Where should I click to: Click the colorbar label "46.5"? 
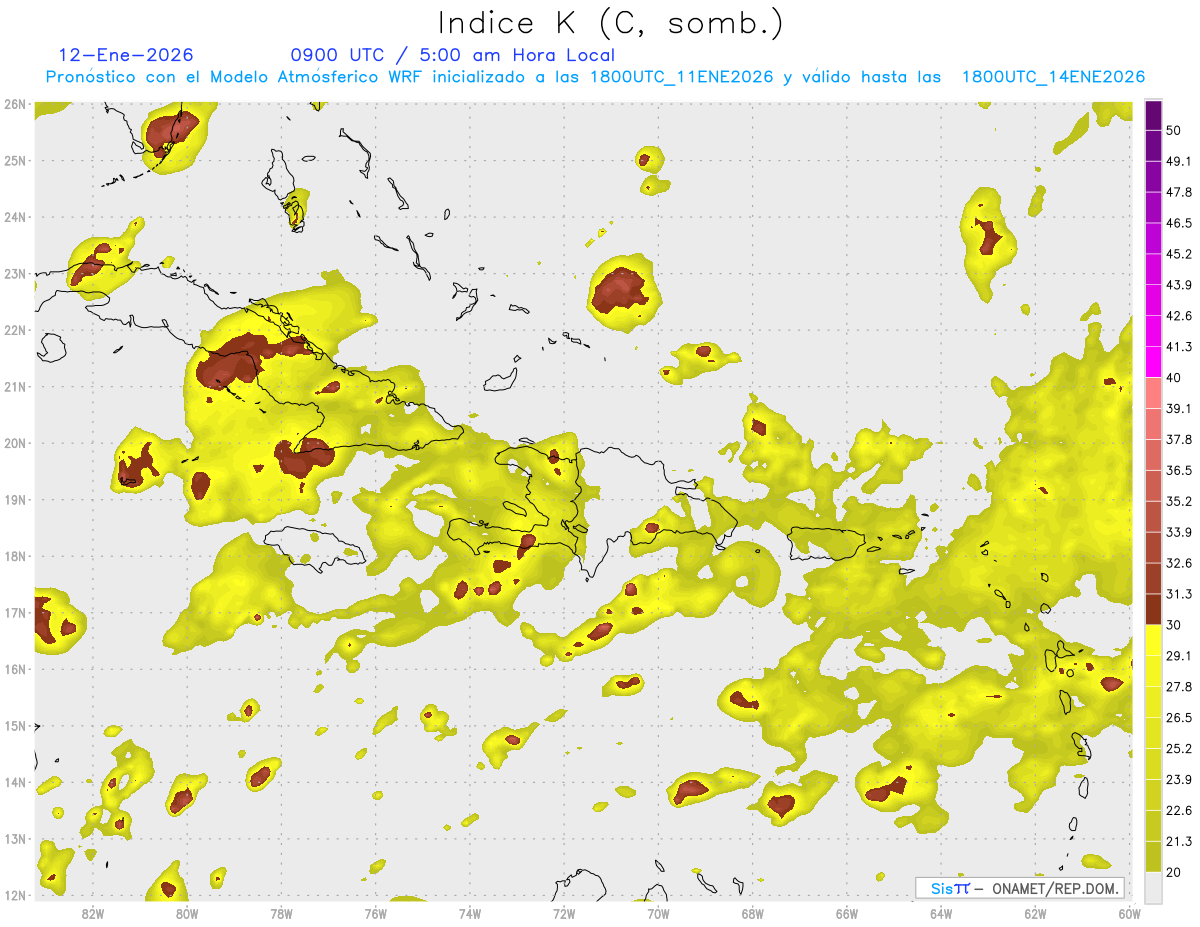tap(1178, 223)
